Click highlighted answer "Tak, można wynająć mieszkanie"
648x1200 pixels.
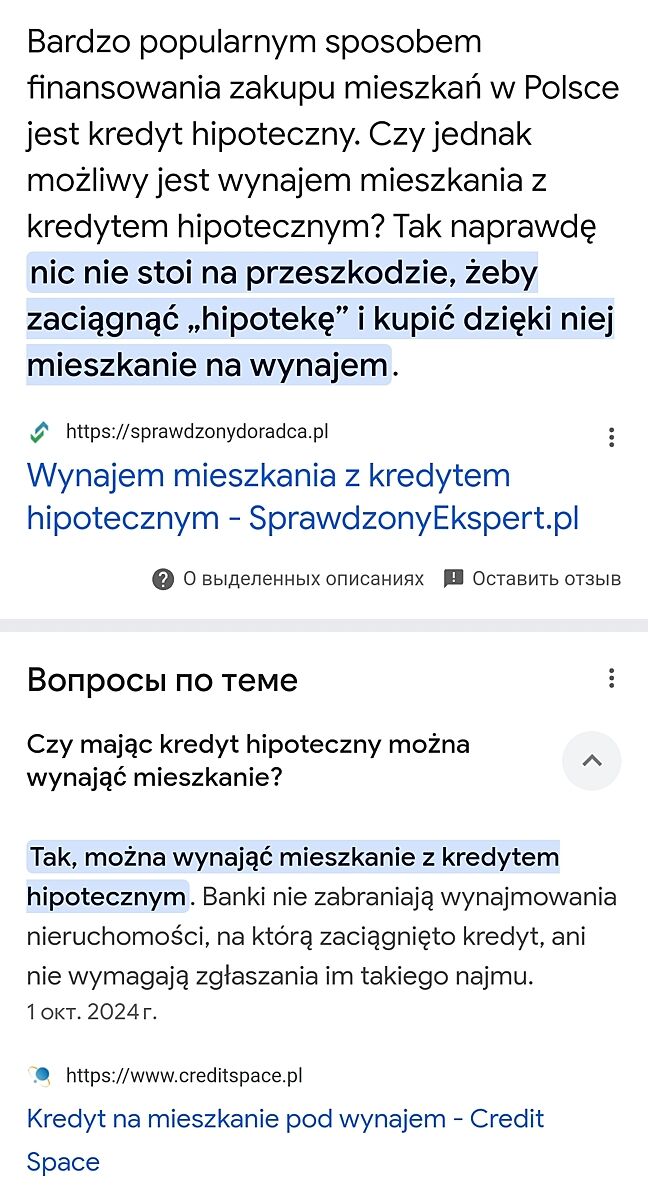click(294, 857)
